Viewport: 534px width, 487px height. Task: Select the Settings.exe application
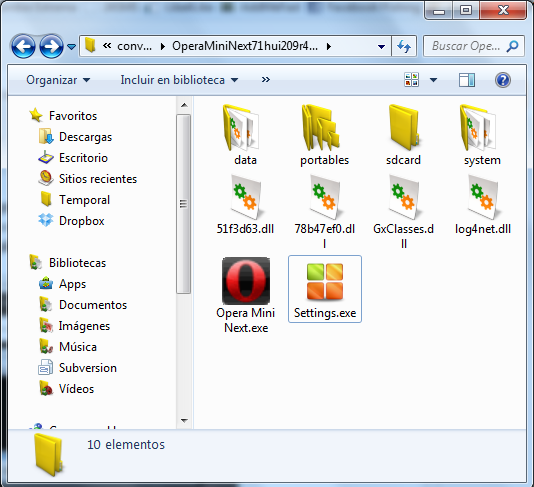coord(325,289)
